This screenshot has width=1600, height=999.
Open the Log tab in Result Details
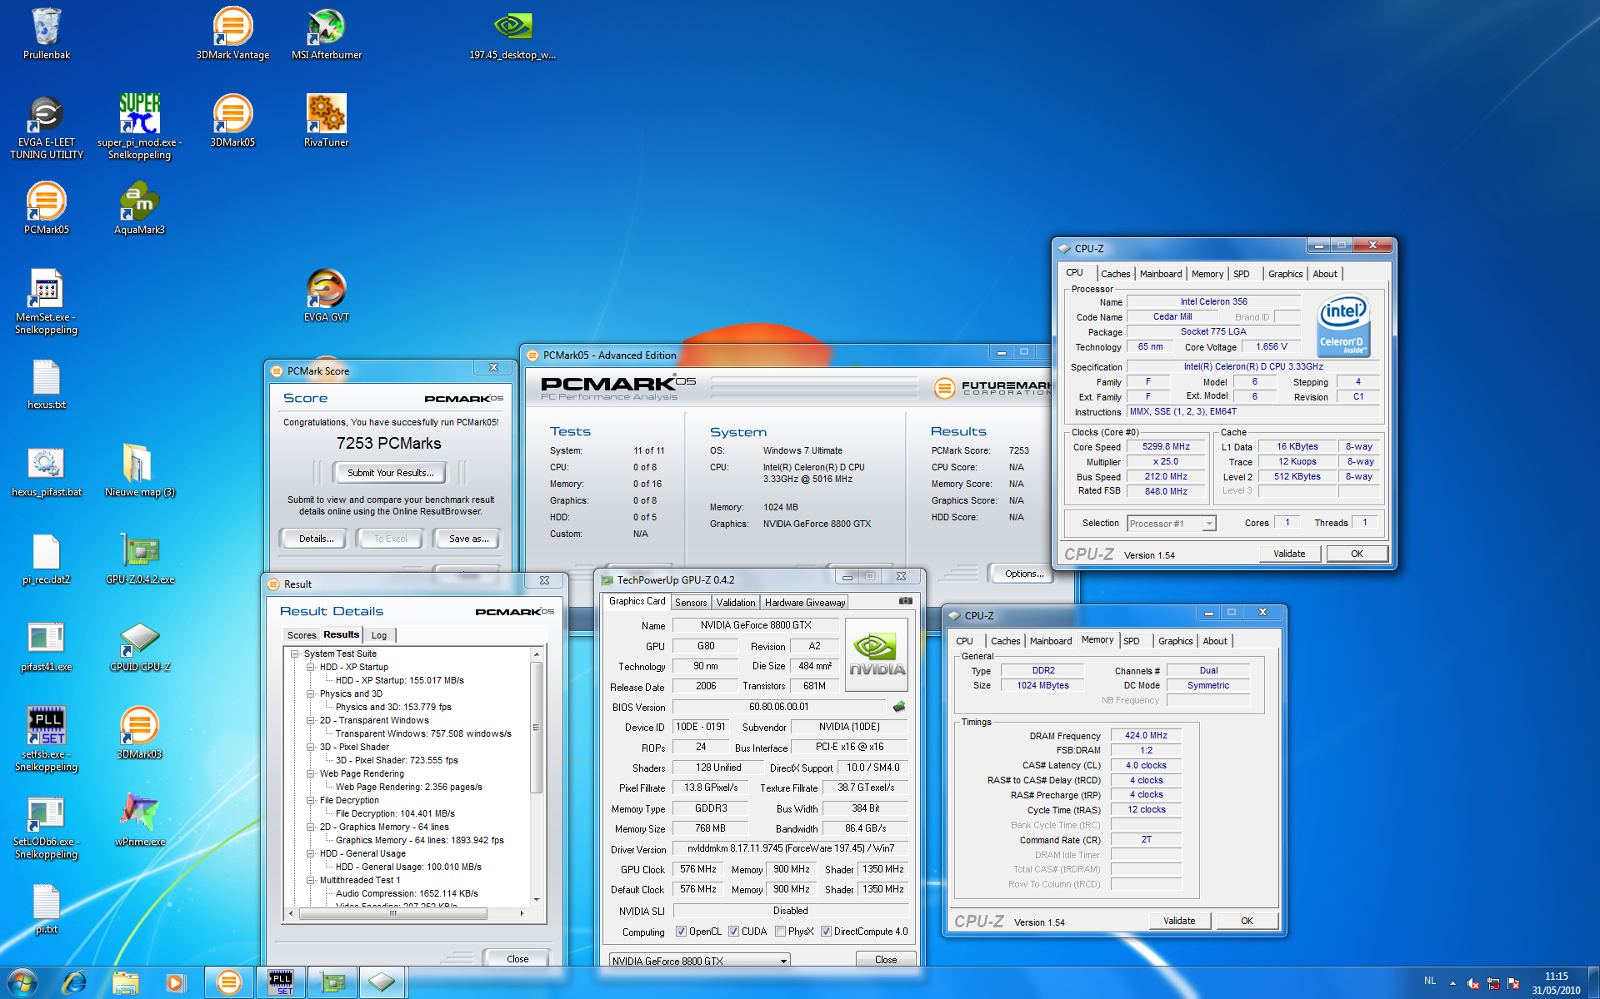coord(379,636)
